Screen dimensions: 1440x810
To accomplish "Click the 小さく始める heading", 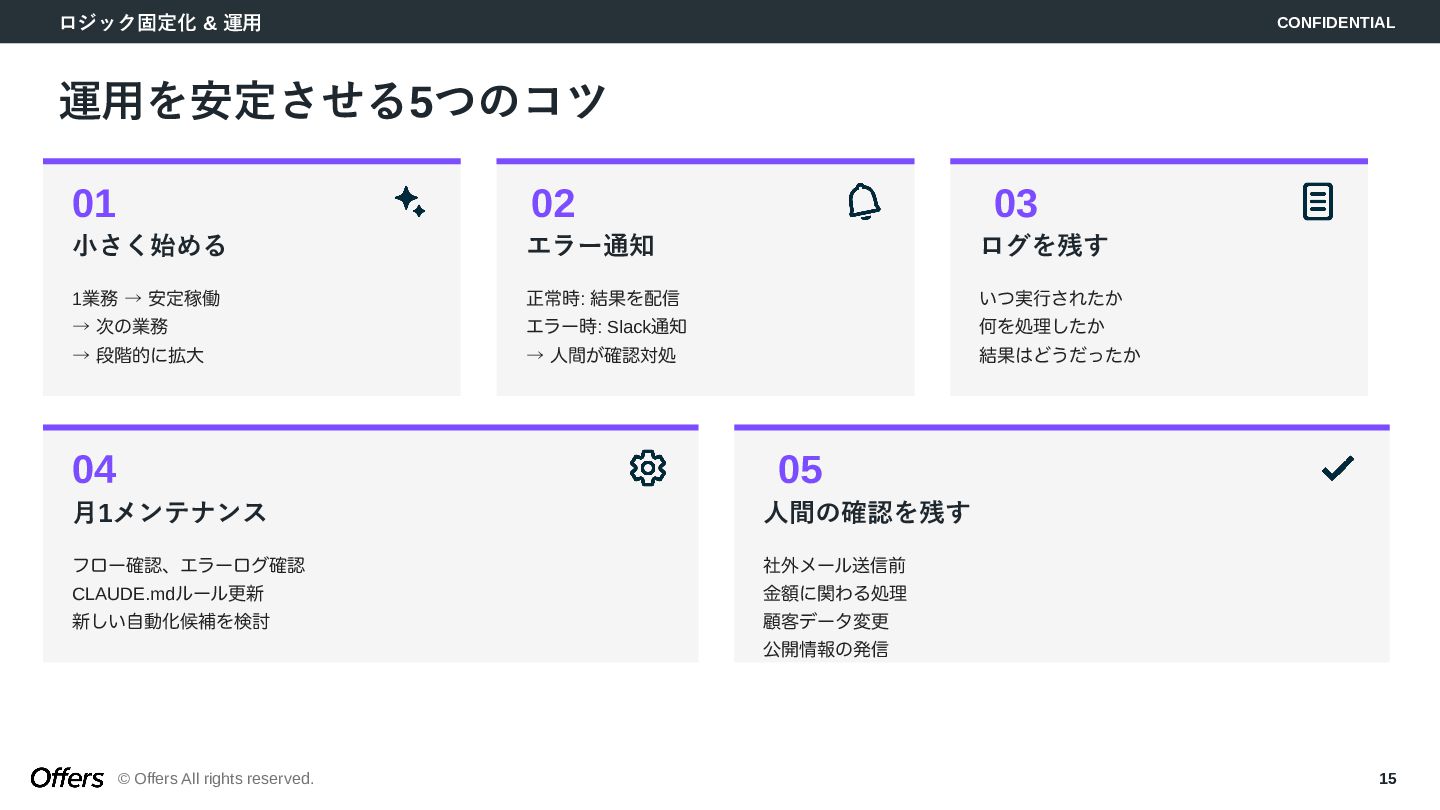I will (x=150, y=246).
